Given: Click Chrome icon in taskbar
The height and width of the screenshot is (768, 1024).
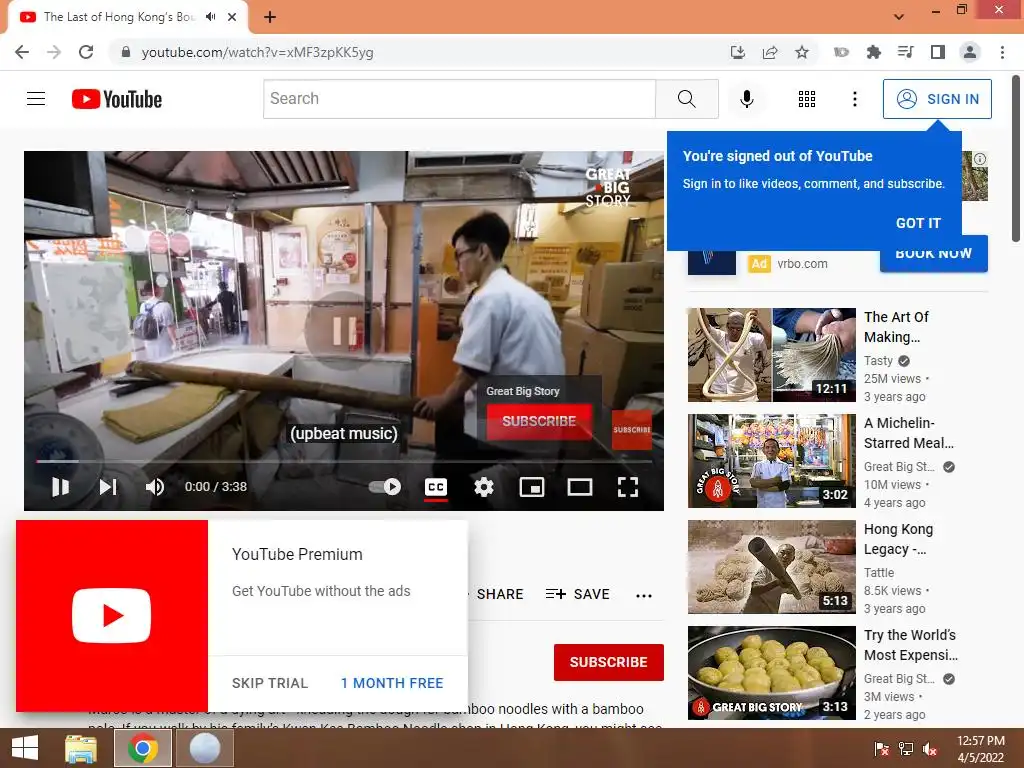Looking at the screenshot, I should (143, 748).
